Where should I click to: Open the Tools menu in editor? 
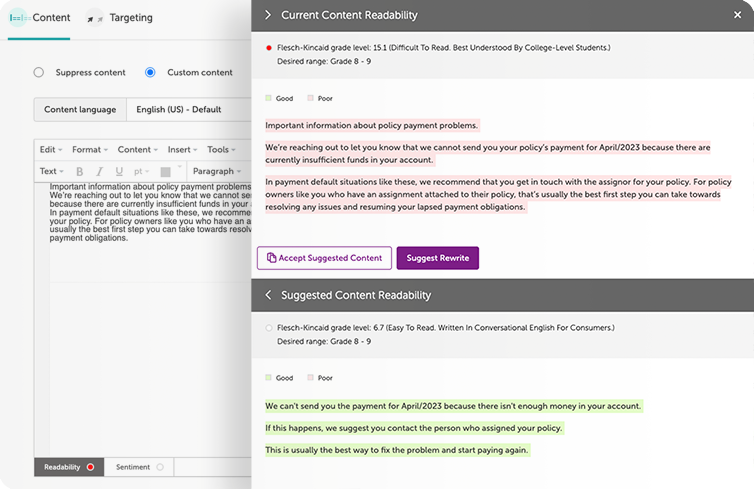(x=221, y=150)
